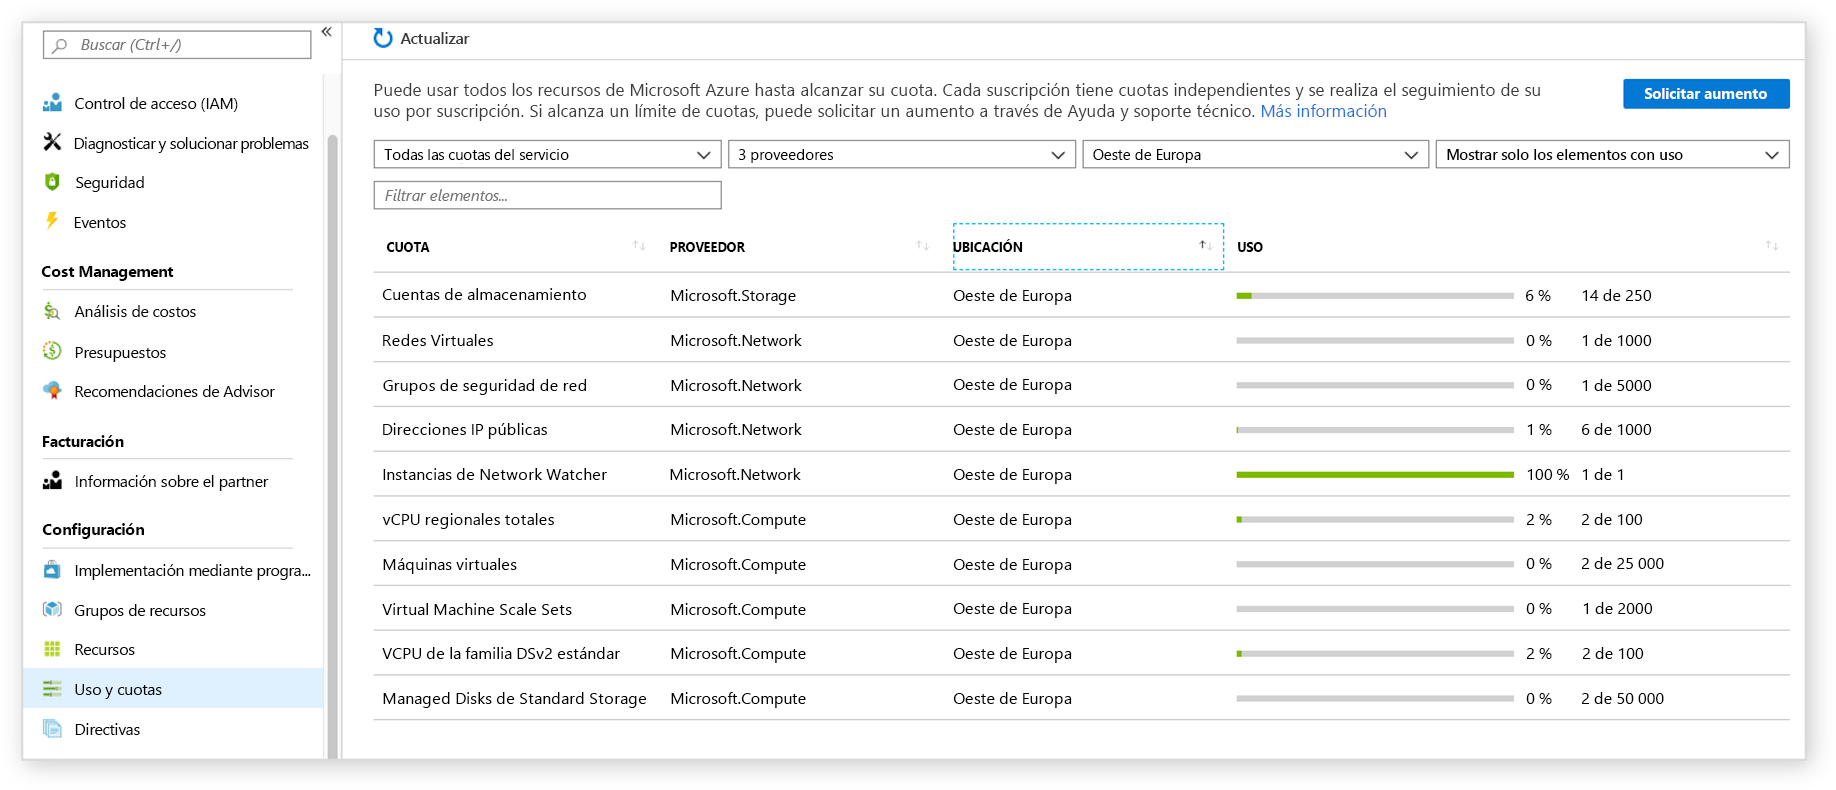Screen dimensions: 1836x790
Task: Click the Diagnosticar y solucionar problemas tools icon
Action: pos(52,142)
